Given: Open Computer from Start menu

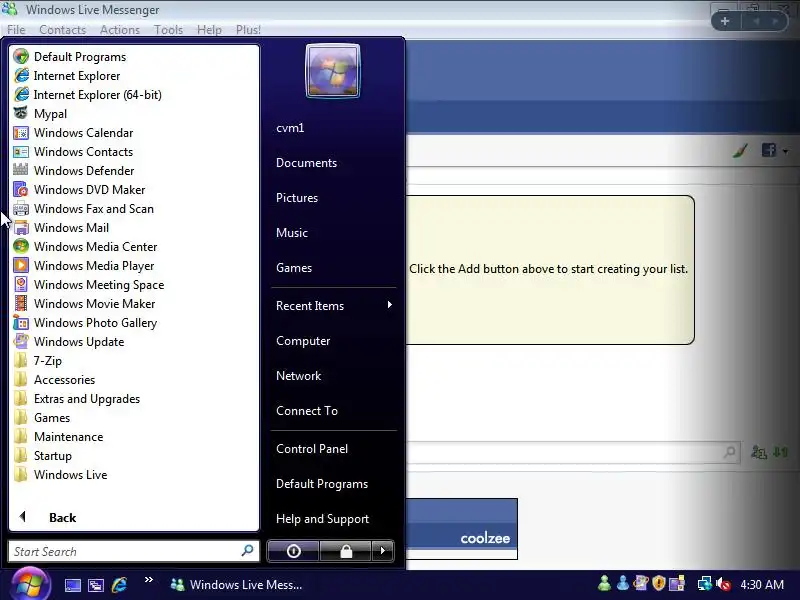Looking at the screenshot, I should 303,340.
